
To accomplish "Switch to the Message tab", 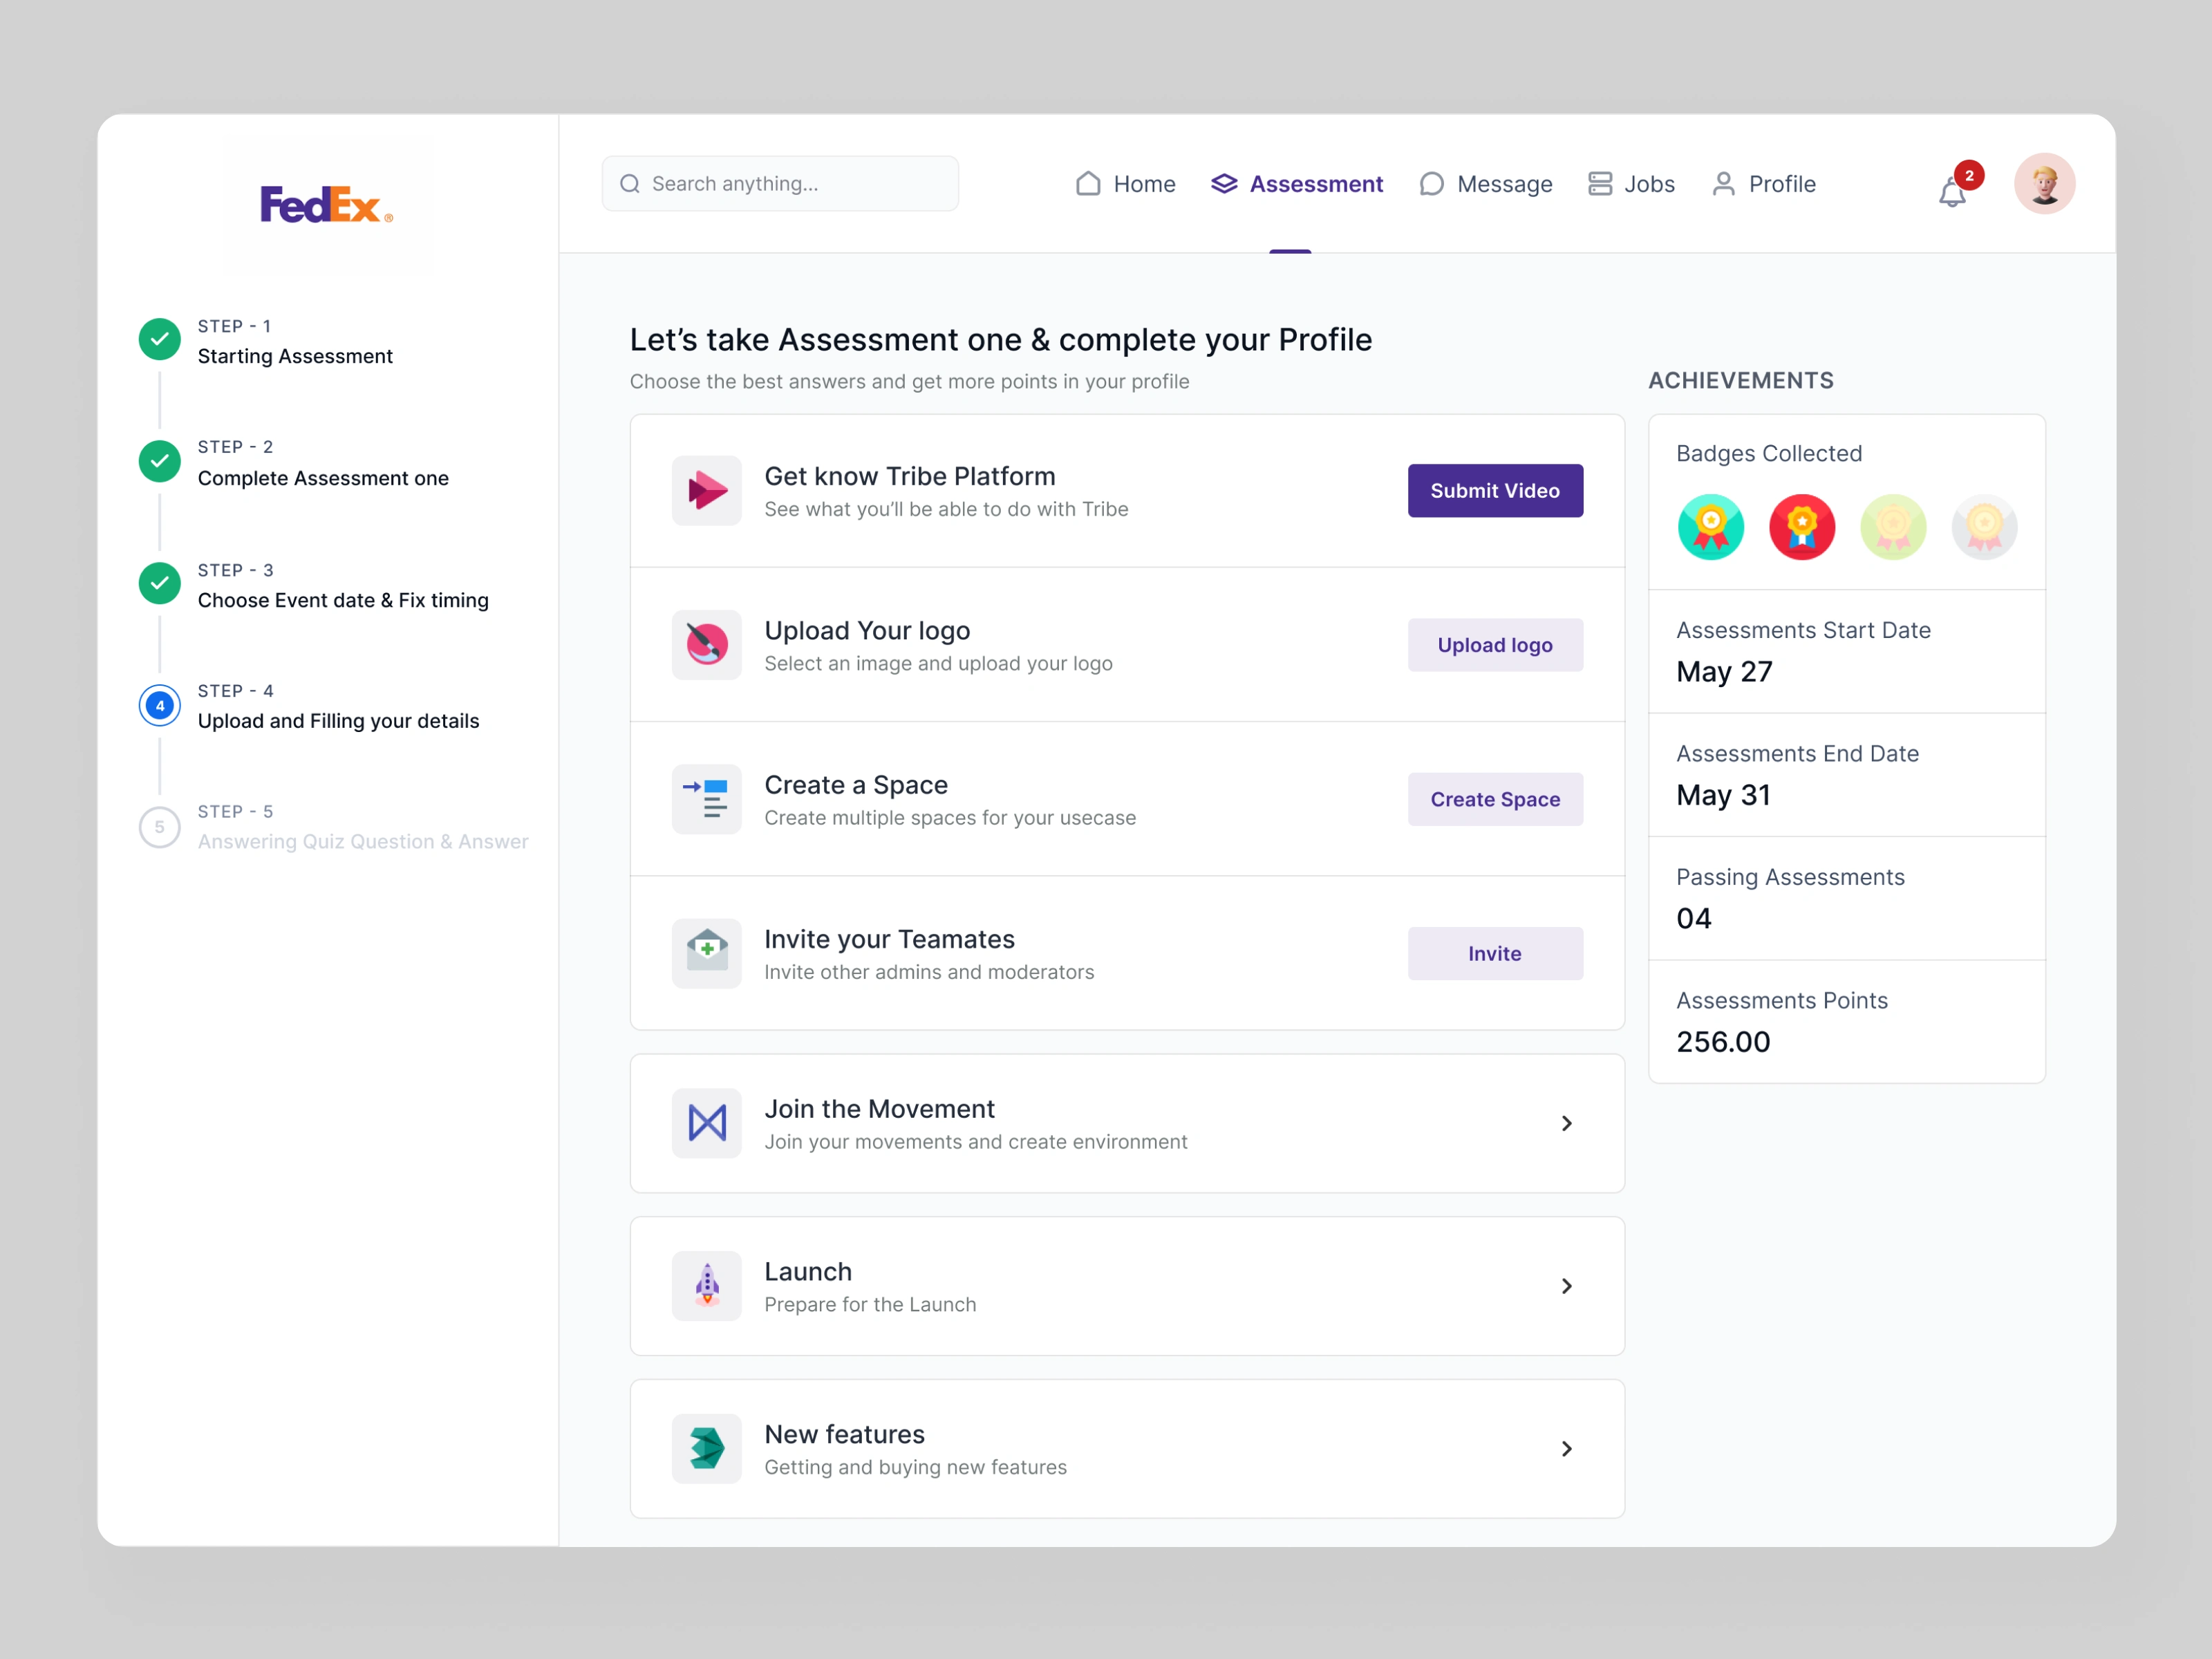I will pos(1485,184).
